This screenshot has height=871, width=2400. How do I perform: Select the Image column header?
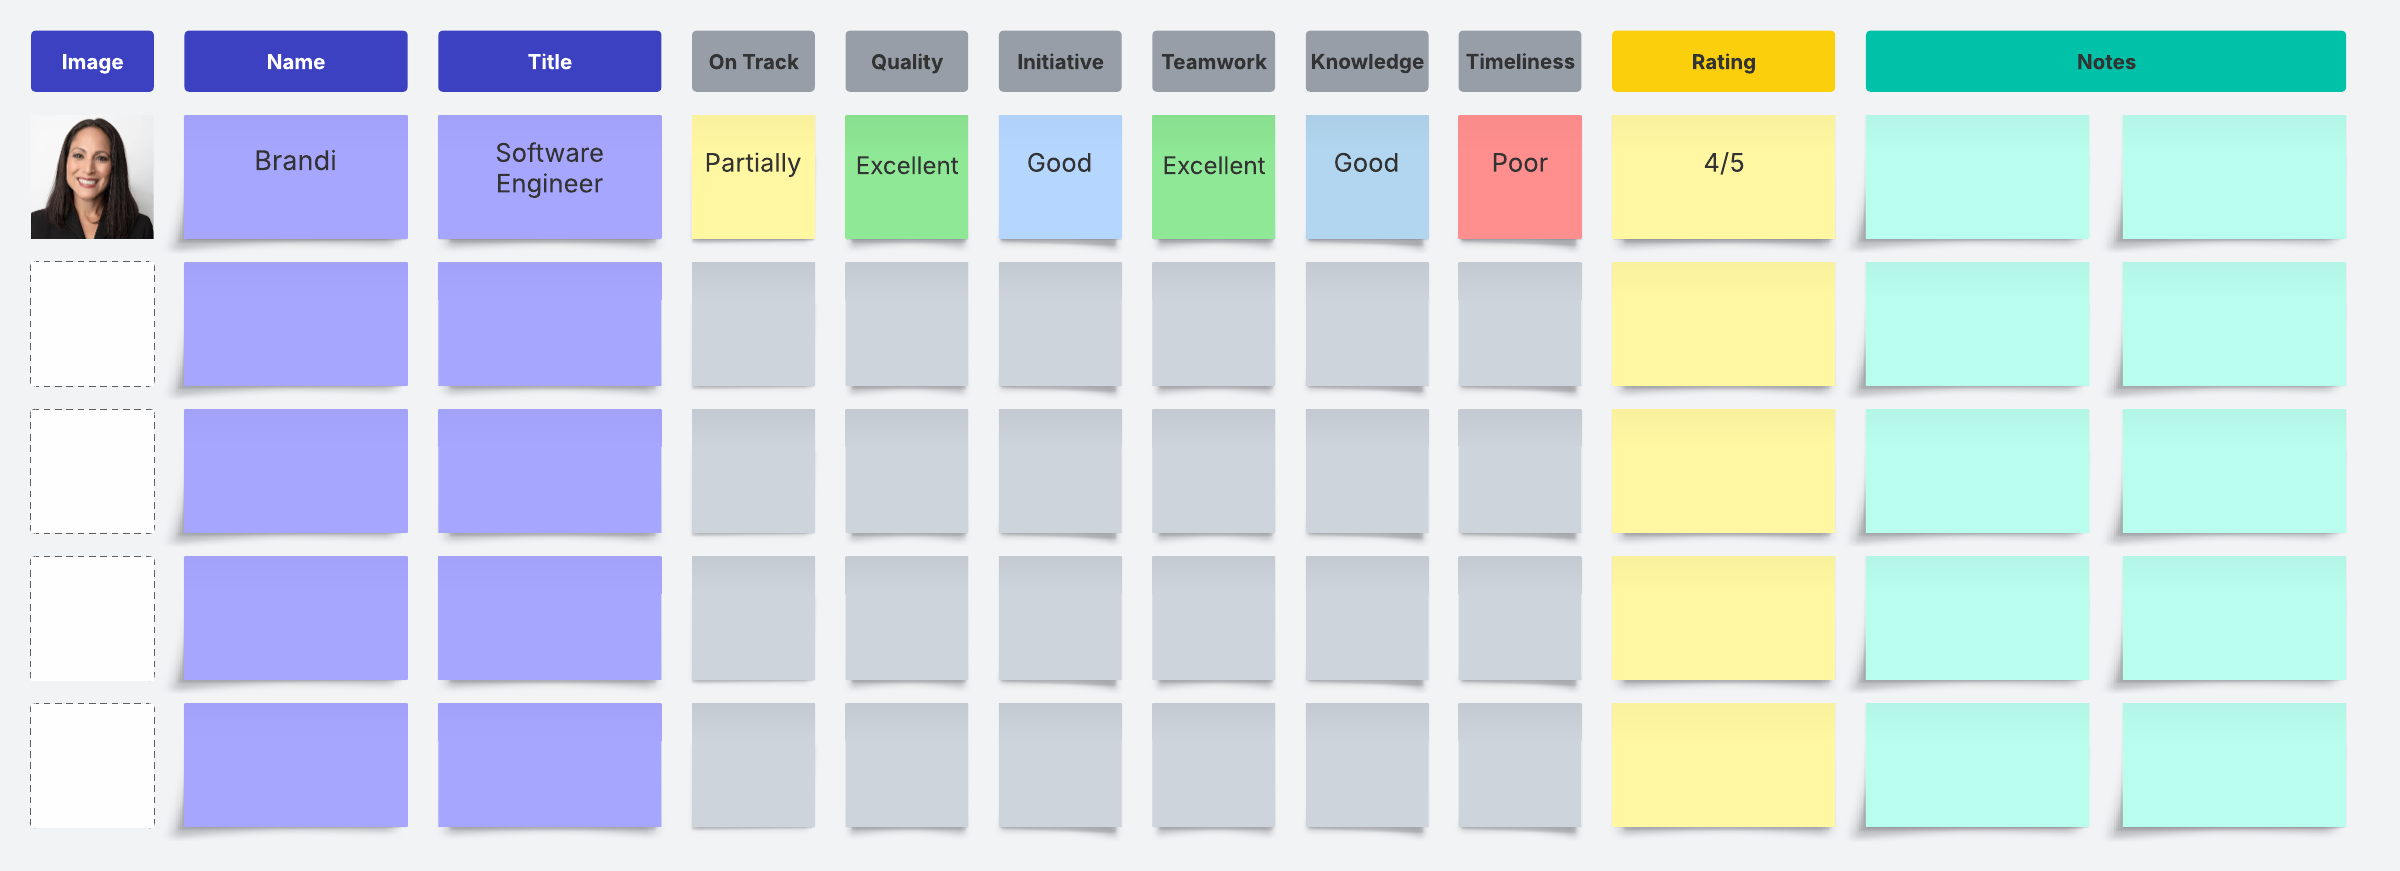pos(92,62)
